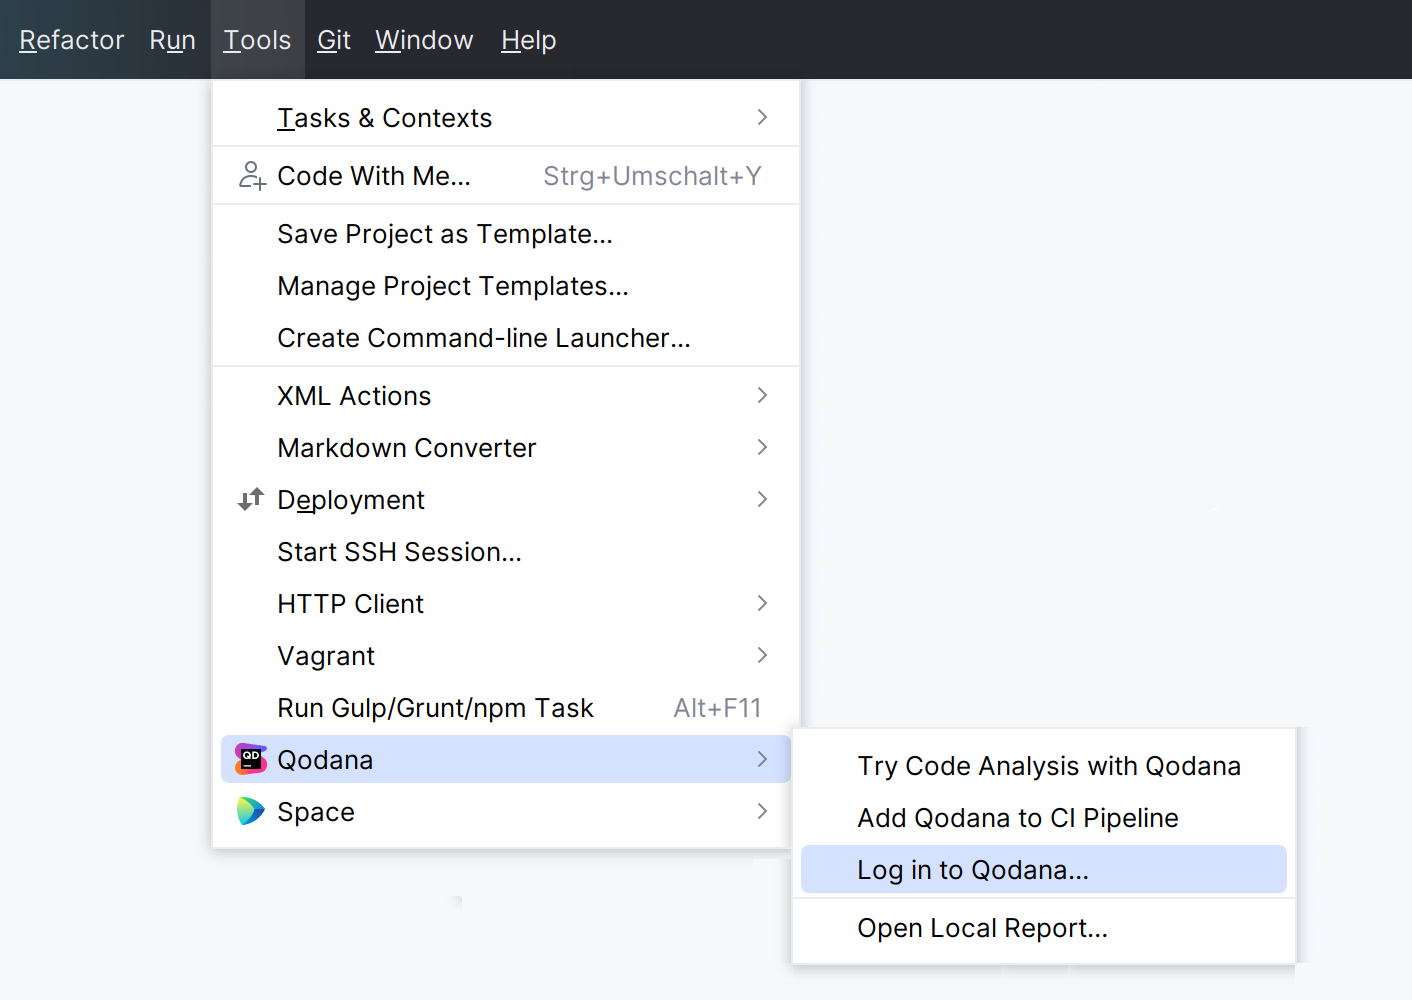The height and width of the screenshot is (1000, 1412).
Task: Select Save Project as Template
Action: point(444,233)
